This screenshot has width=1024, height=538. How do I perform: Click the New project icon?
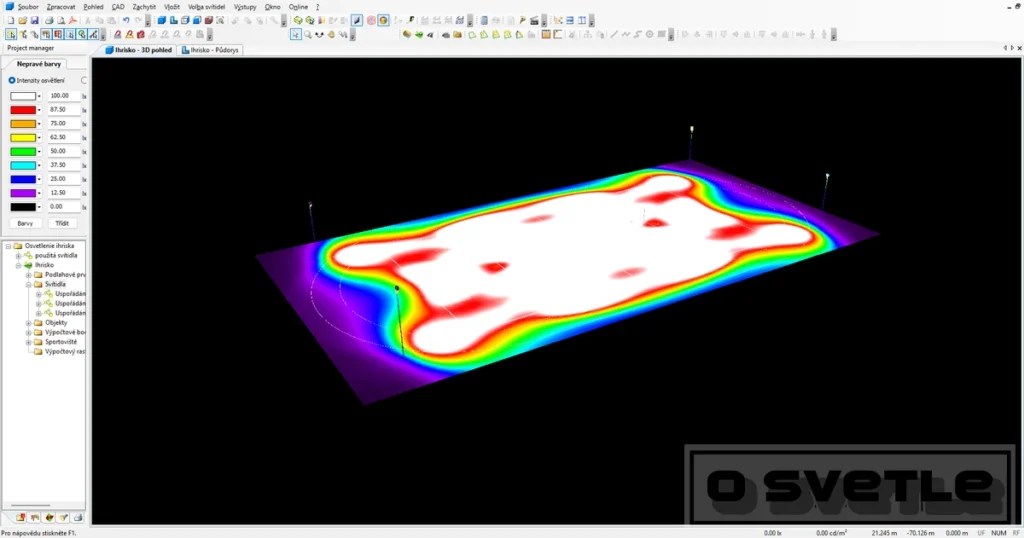coord(10,20)
